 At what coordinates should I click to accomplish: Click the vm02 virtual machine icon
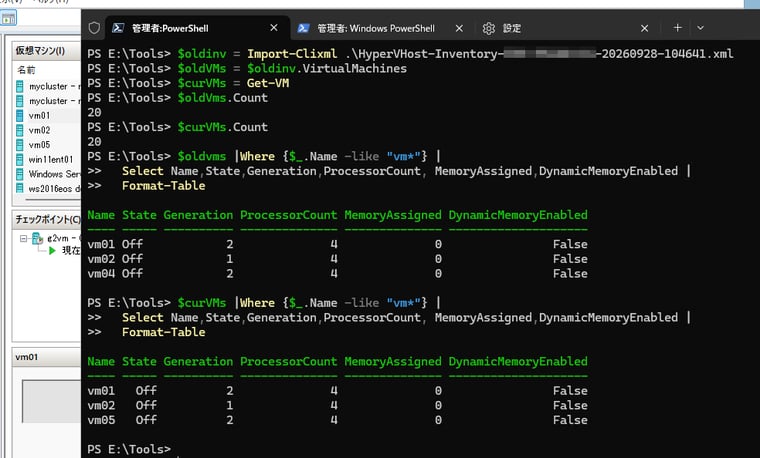[19, 130]
